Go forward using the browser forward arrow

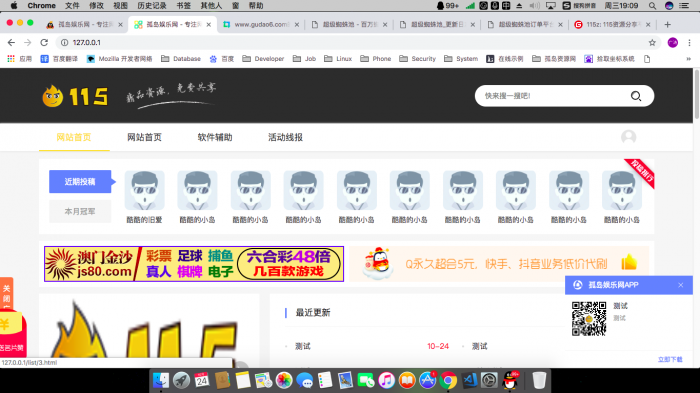28,42
